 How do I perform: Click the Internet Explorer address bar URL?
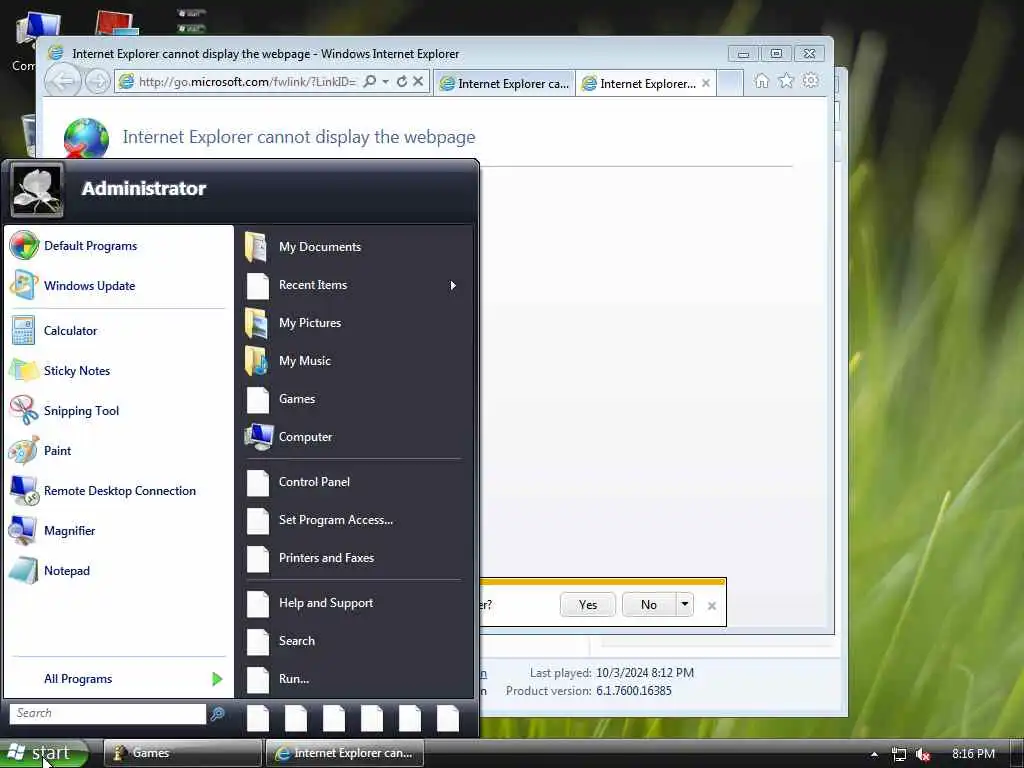[247, 82]
